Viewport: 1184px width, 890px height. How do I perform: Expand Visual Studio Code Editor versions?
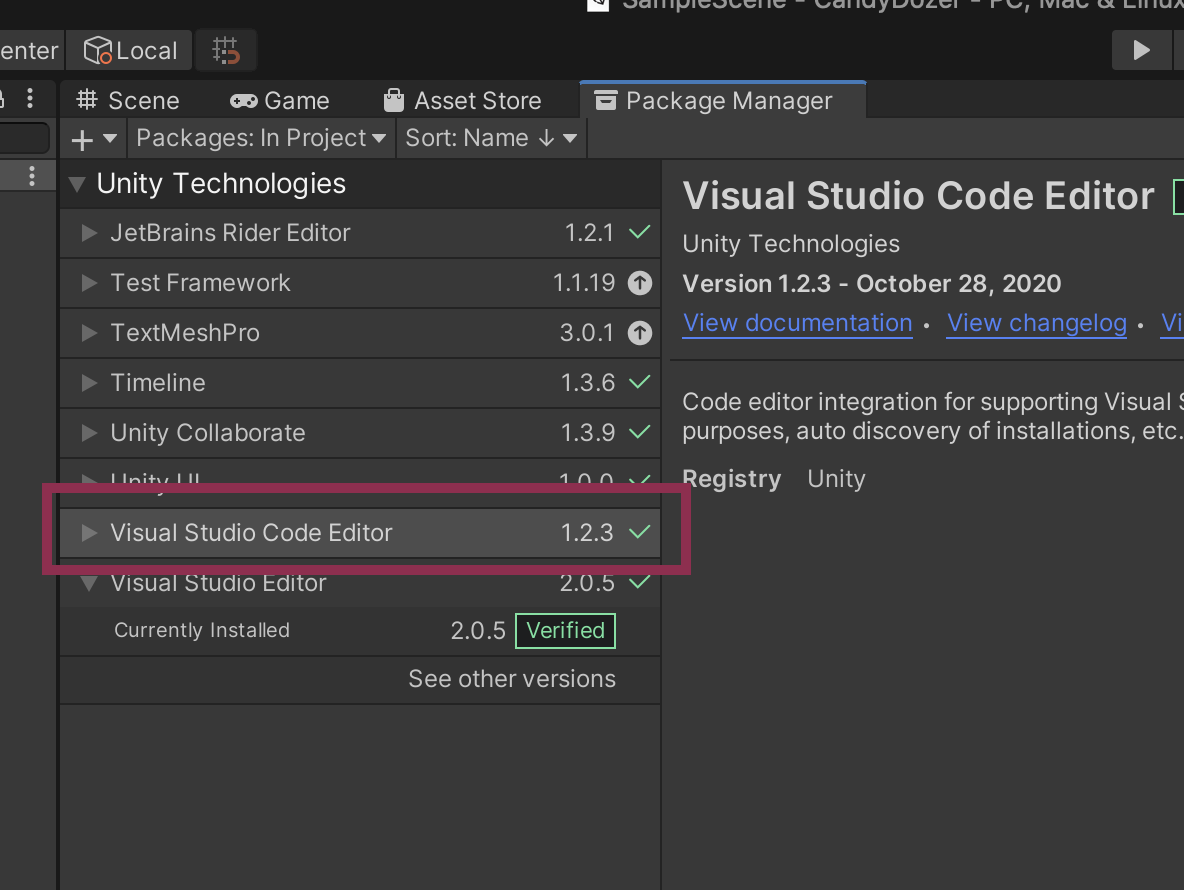(89, 532)
